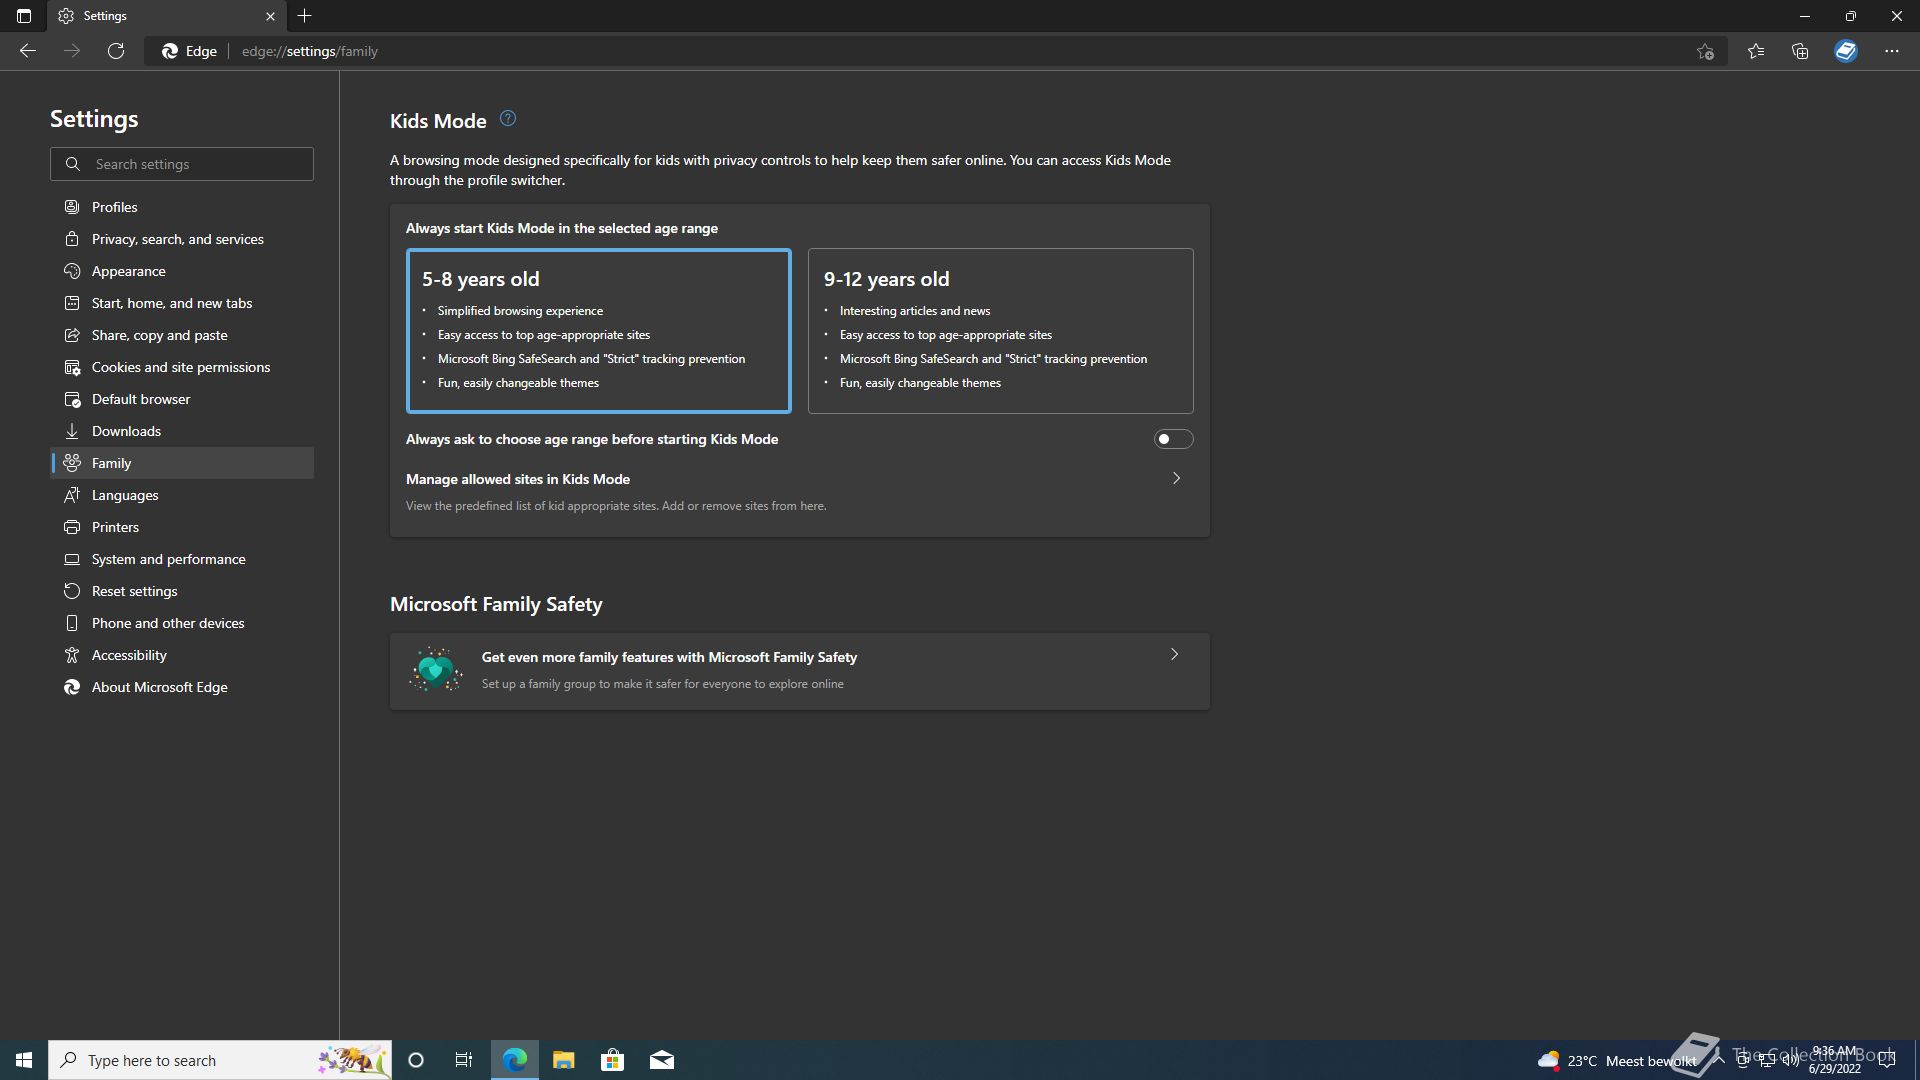Open Phone and other devices section
This screenshot has width=1920, height=1080.
pyautogui.click(x=182, y=623)
